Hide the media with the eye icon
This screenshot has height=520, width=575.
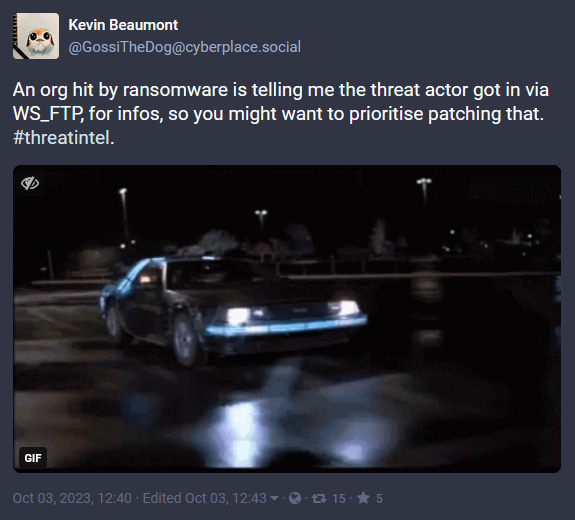[30, 183]
